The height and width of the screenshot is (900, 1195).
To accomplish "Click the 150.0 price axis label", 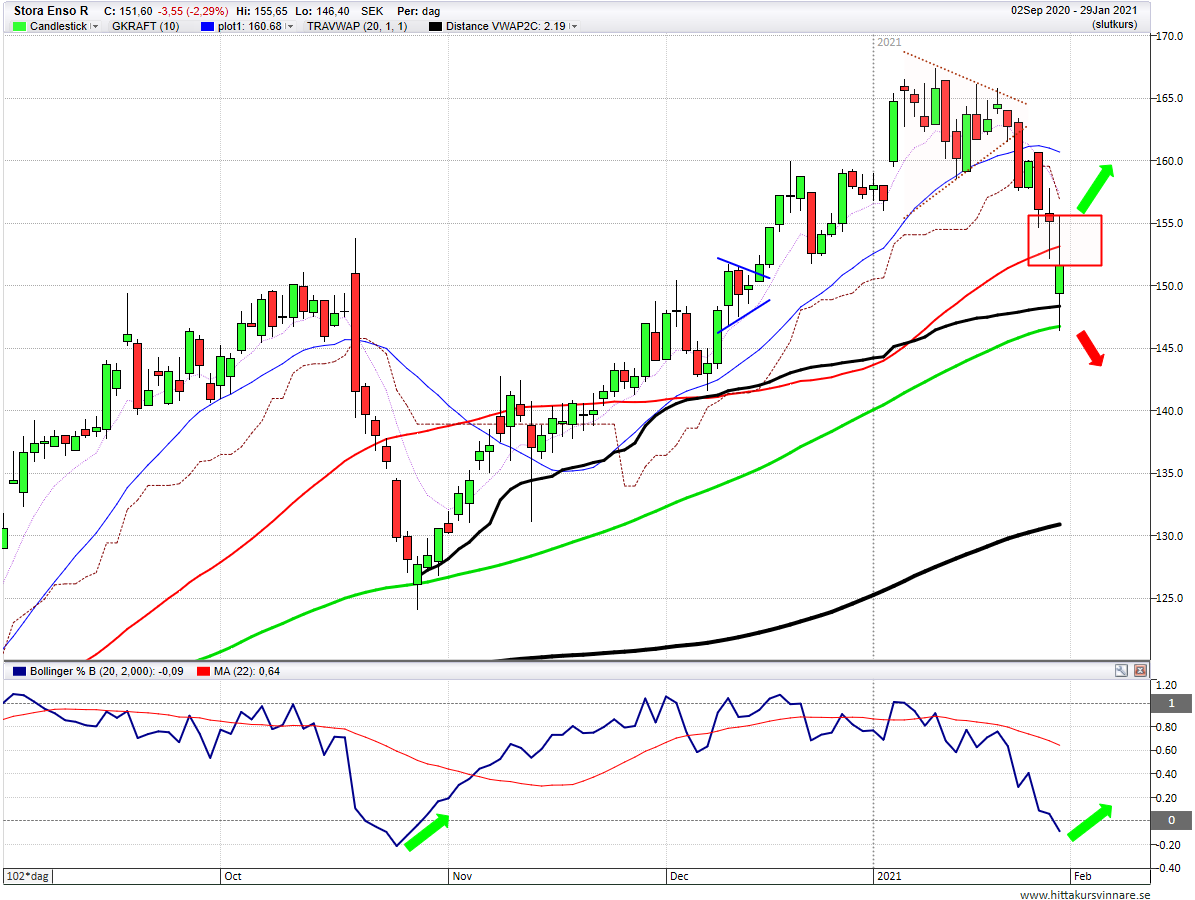I will point(1170,286).
